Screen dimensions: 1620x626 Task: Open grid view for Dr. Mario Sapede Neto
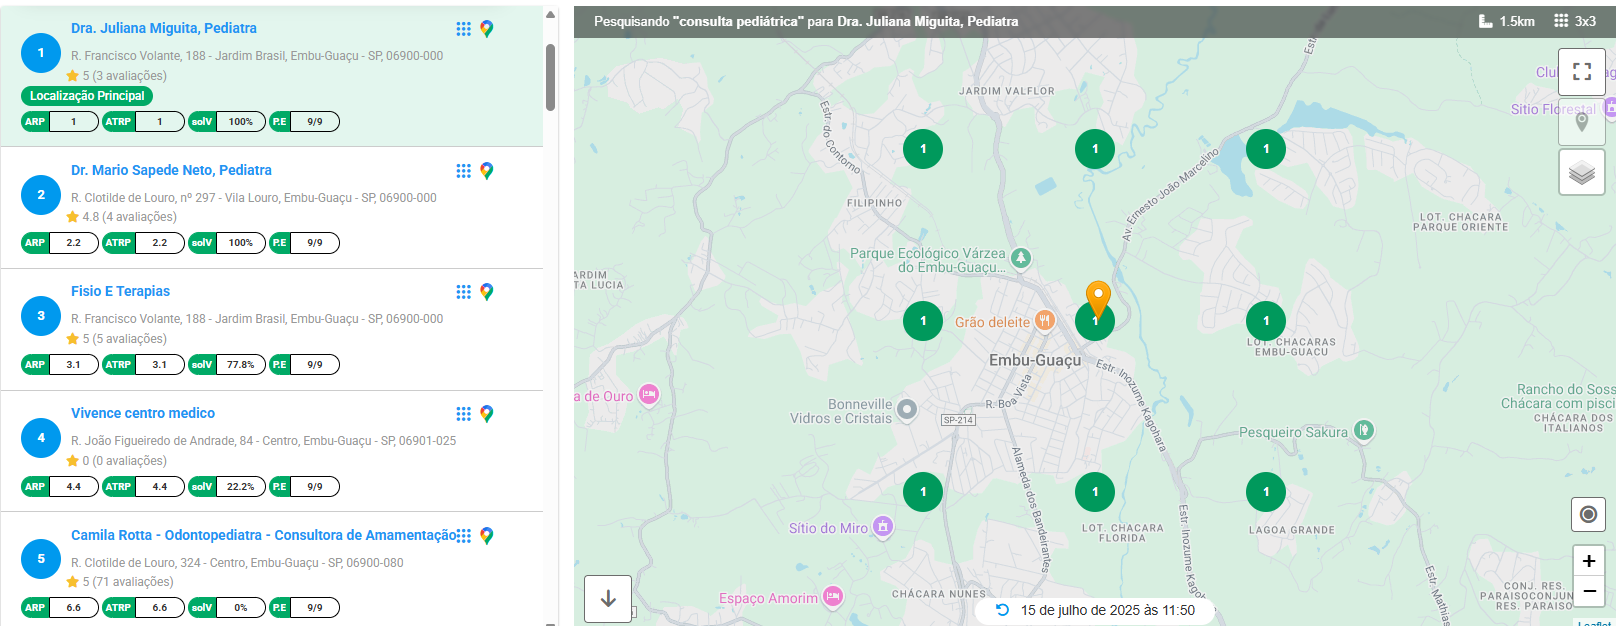(x=463, y=171)
